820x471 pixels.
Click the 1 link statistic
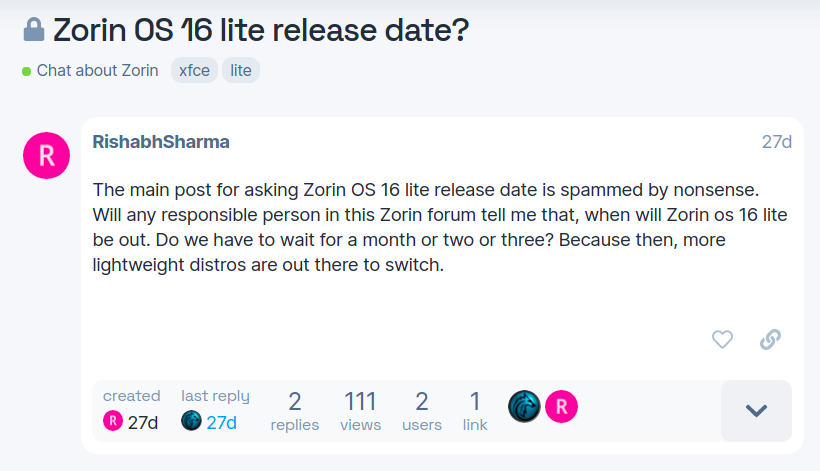point(475,411)
